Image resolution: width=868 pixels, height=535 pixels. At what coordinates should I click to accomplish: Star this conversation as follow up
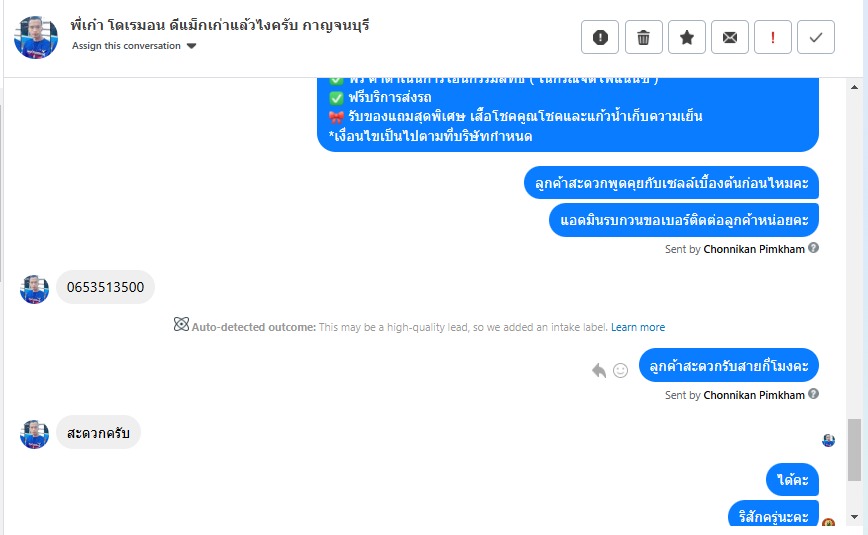(686, 37)
